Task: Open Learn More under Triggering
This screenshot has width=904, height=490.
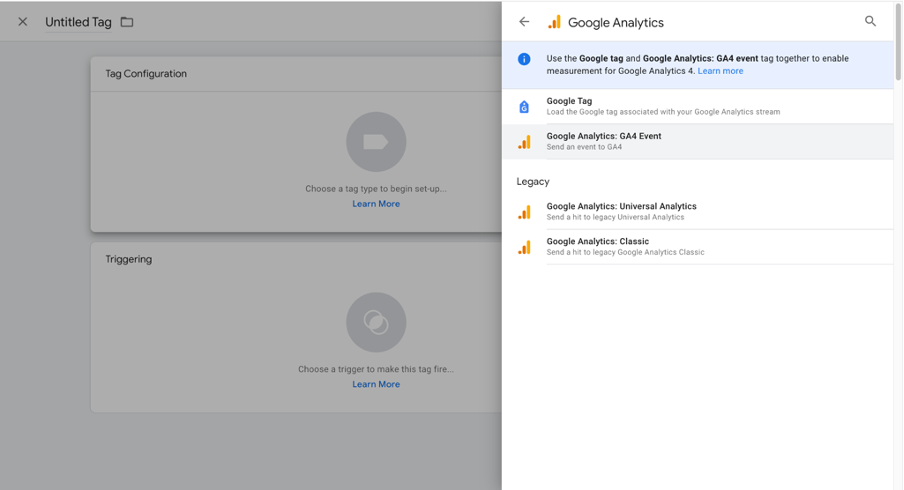Action: pos(376,385)
